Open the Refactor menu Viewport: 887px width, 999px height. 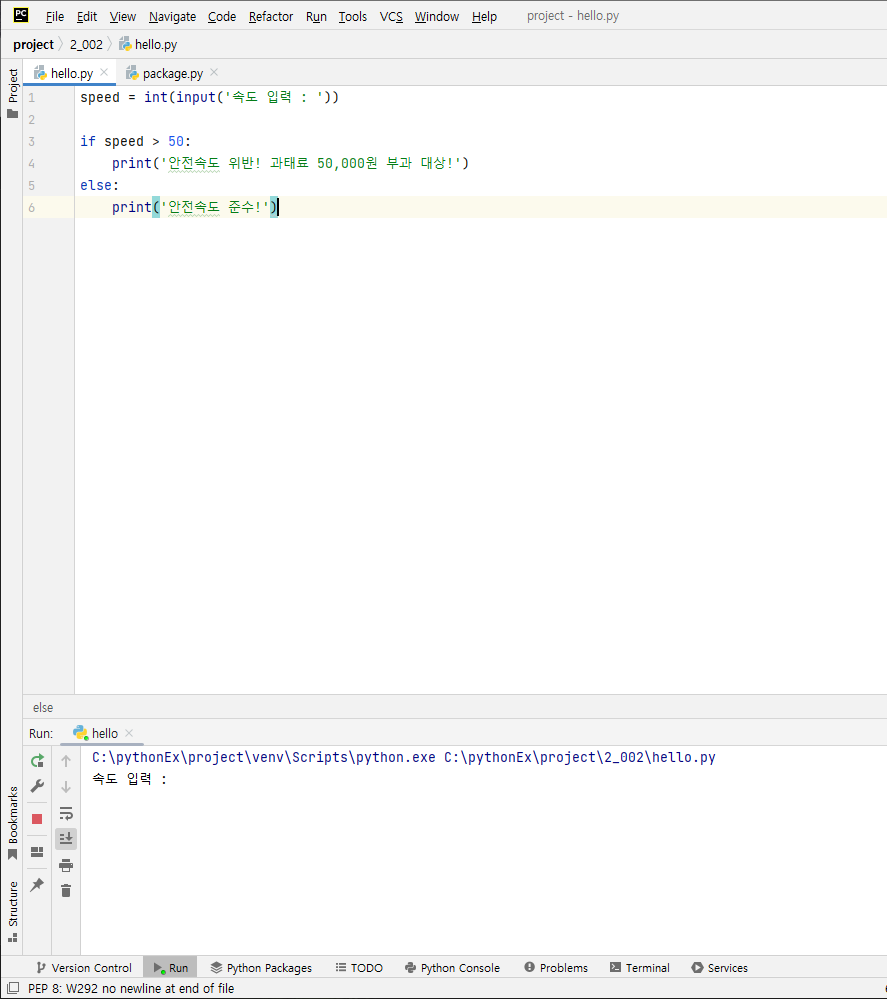coord(271,17)
